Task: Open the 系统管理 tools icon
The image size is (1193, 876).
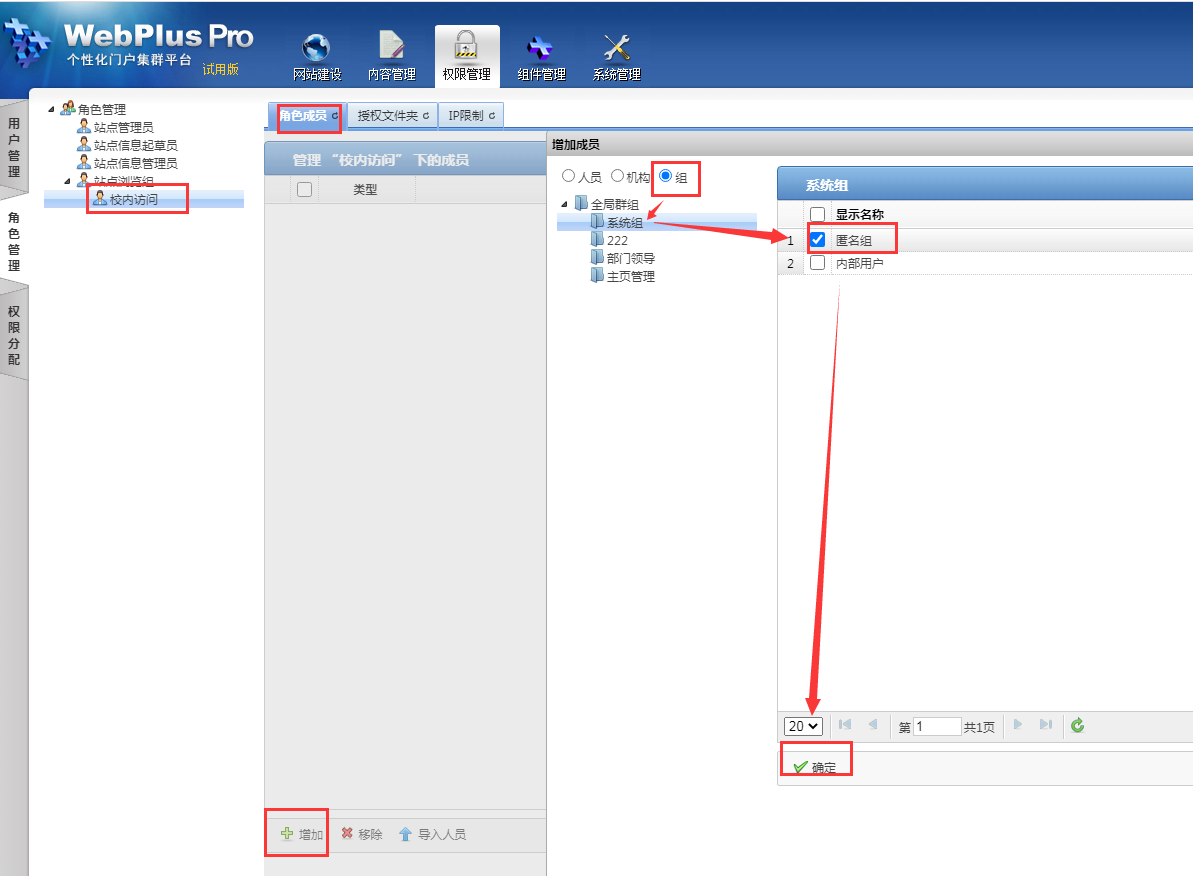Action: point(616,48)
